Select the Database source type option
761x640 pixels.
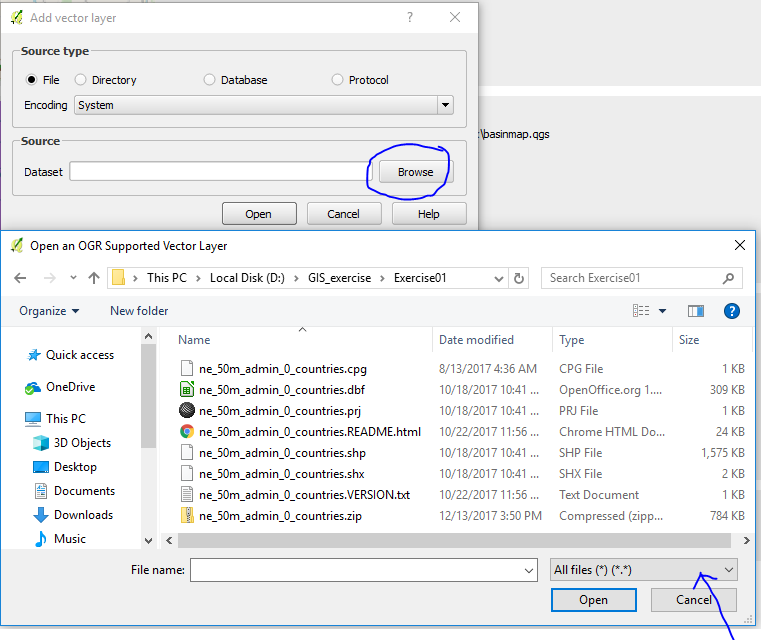point(209,80)
